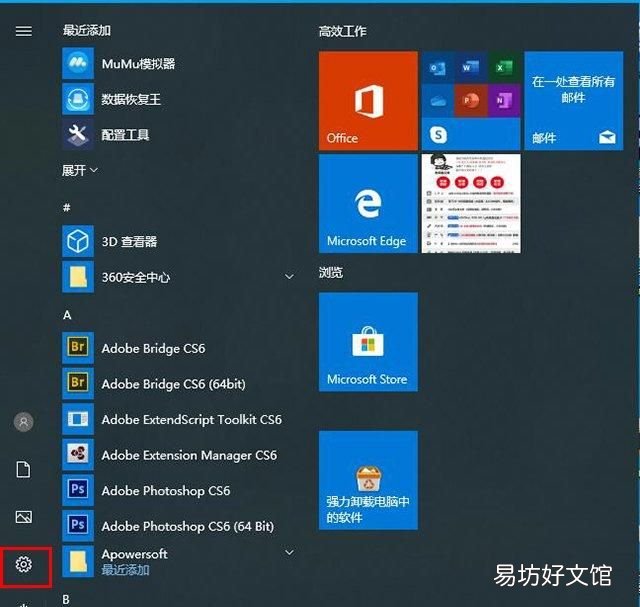
Task: Open the screenshot preview live tile
Action: pos(471,204)
